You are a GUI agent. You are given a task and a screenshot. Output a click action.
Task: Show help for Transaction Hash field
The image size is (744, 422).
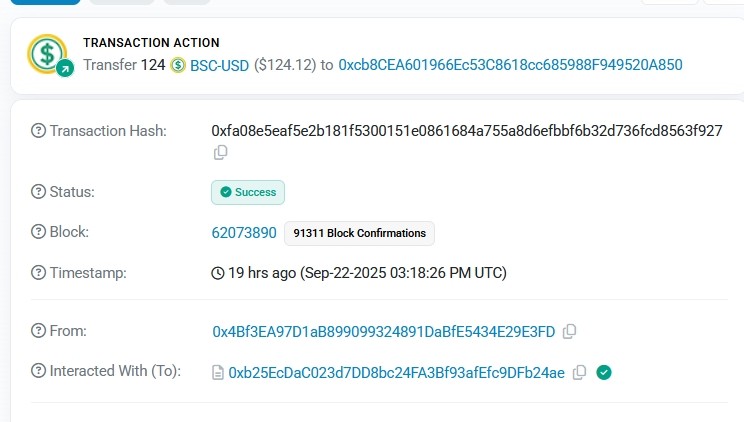pos(39,131)
